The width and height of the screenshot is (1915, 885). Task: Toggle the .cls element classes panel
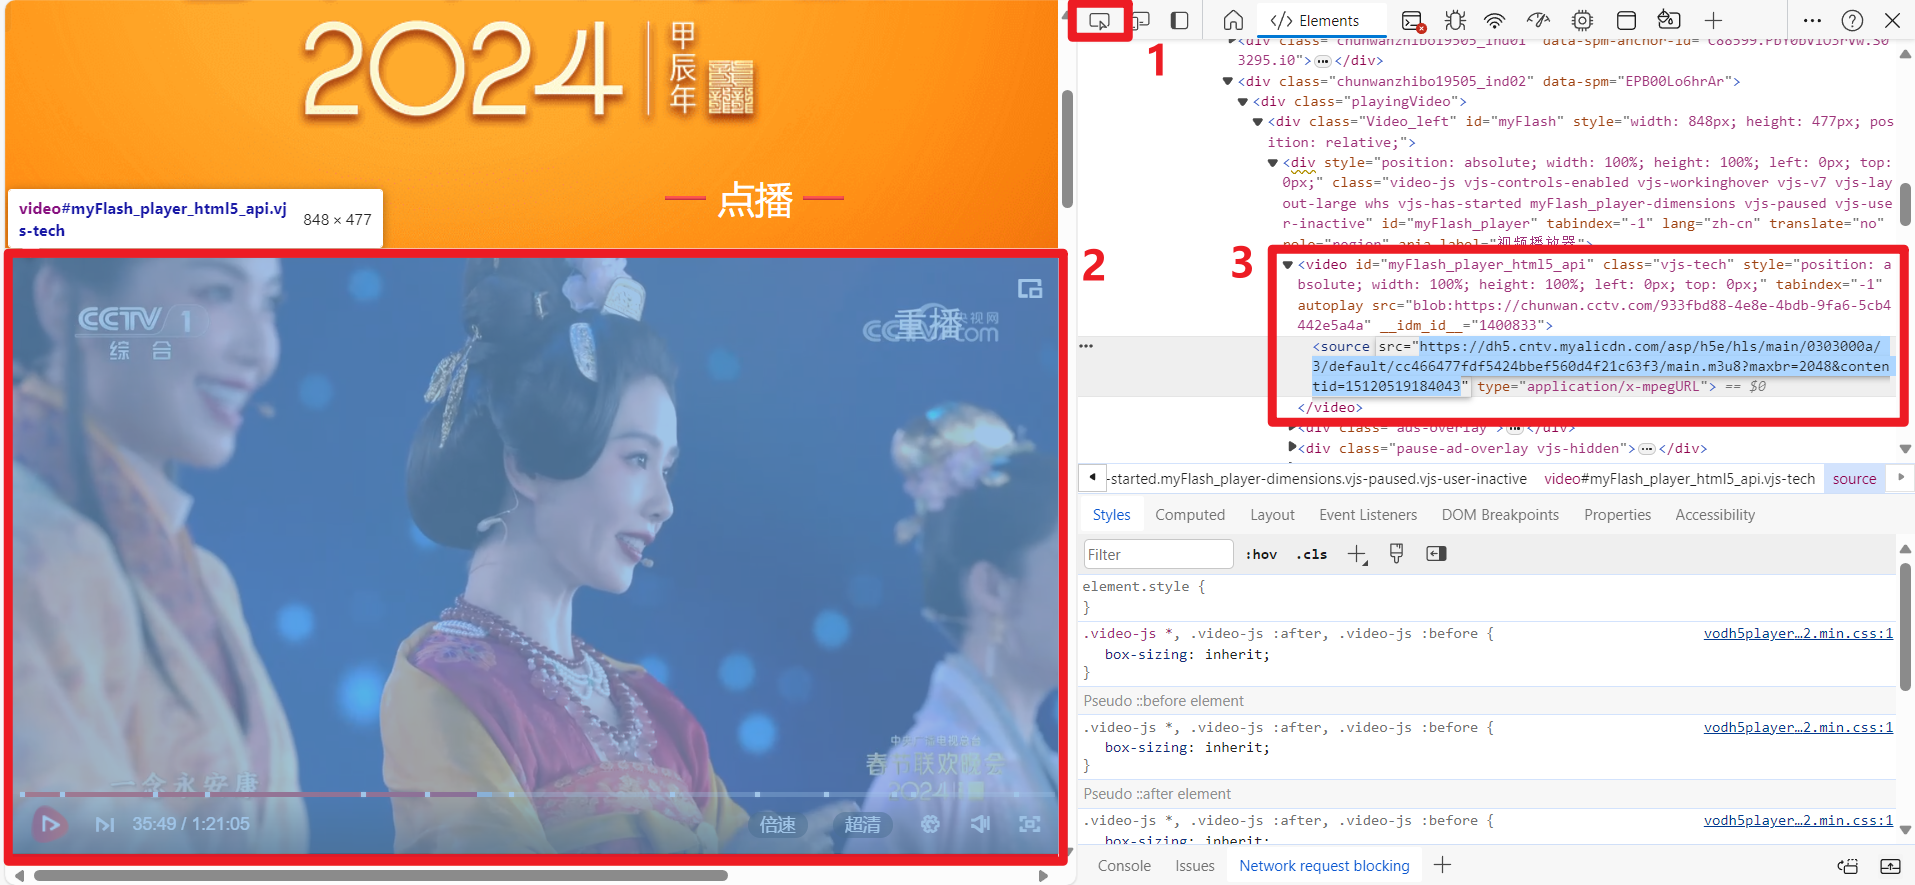[x=1312, y=554]
